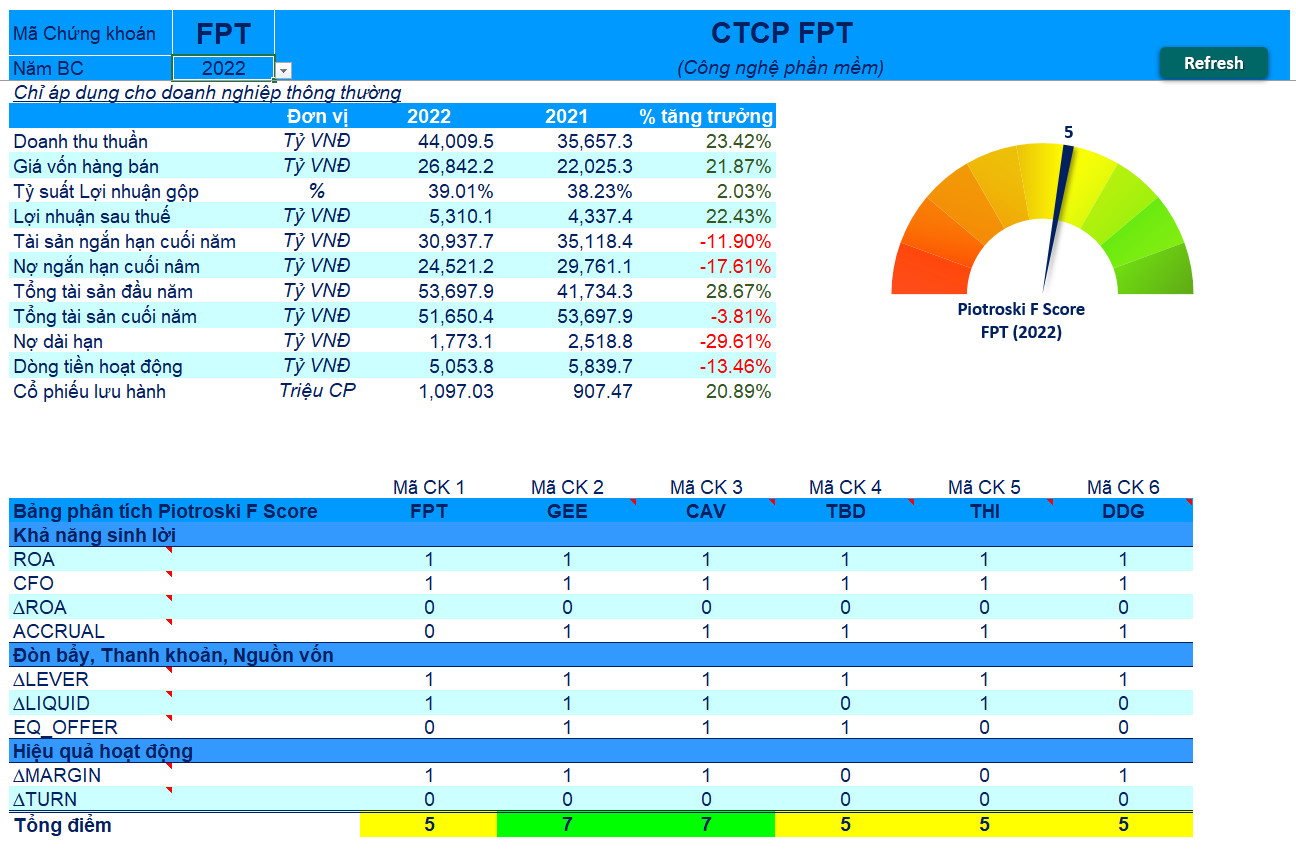Click Lợi nhuận sau thuế value 5,310.1
Screen dimensions: 1296x852
point(461,216)
